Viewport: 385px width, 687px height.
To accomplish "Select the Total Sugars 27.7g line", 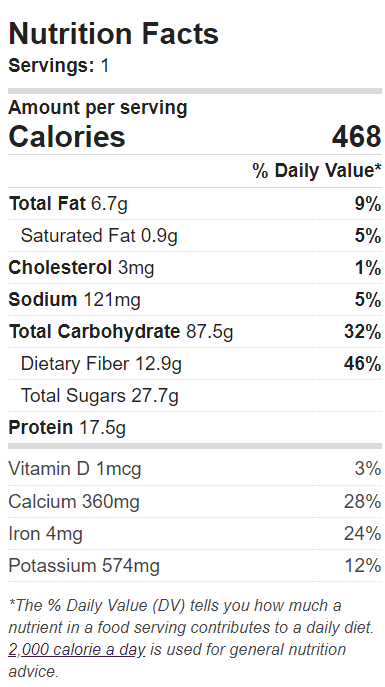I will click(99, 396).
